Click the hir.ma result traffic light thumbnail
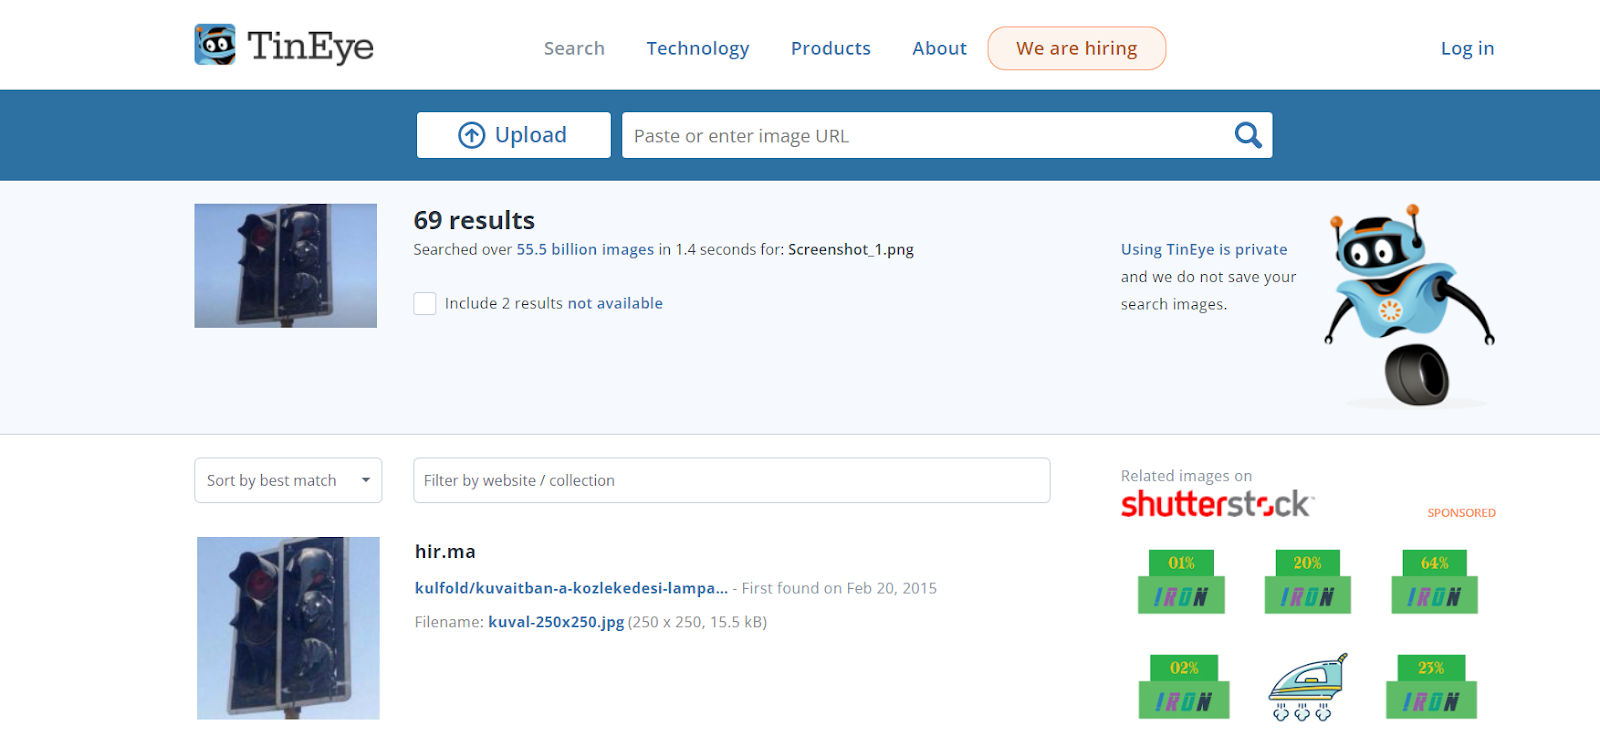 point(288,628)
